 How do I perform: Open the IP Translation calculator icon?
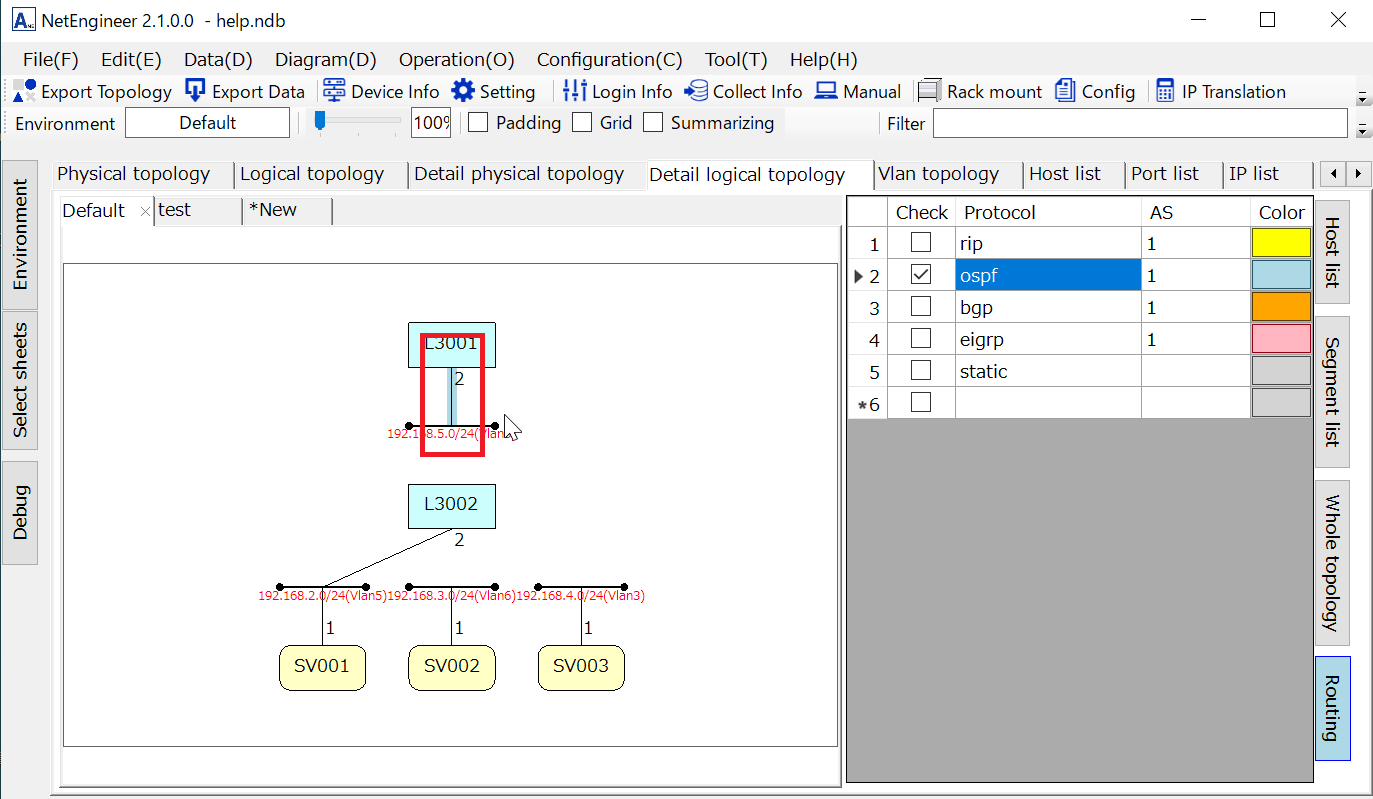[1165, 91]
